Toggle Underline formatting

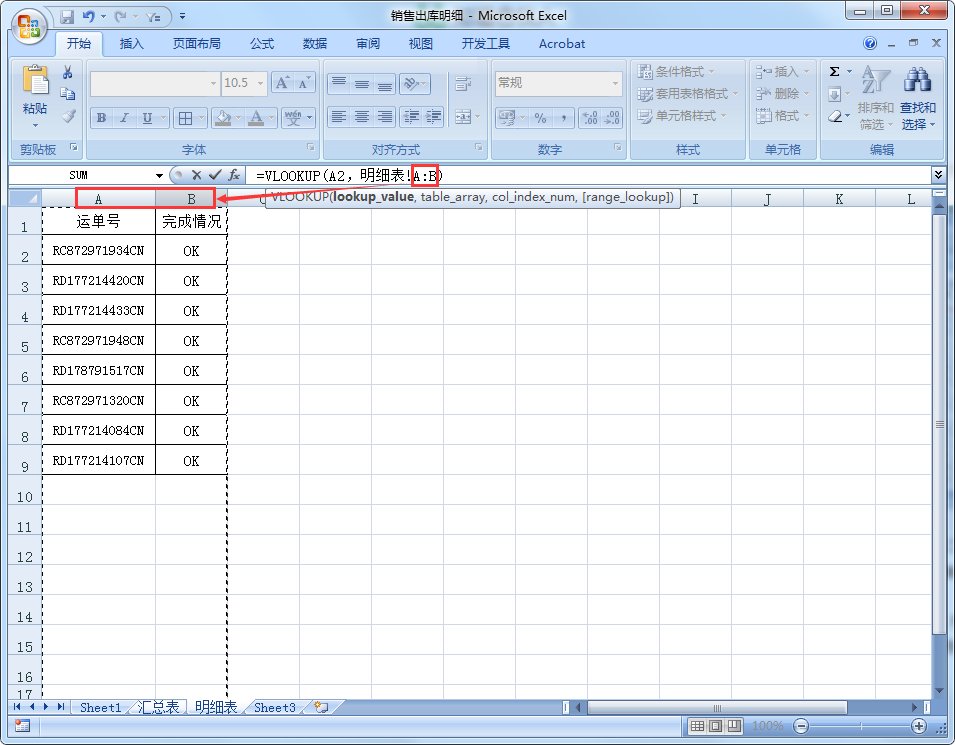[x=148, y=118]
